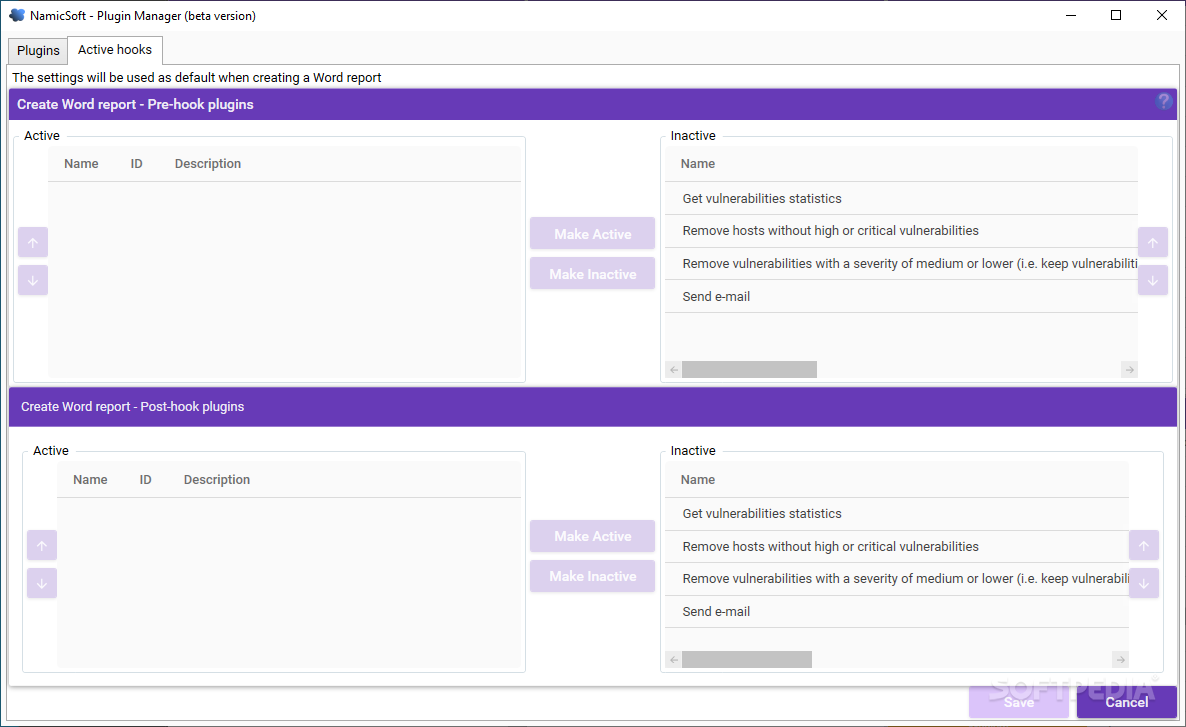Open the help question mark icon
The height and width of the screenshot is (727, 1186).
(x=1163, y=101)
